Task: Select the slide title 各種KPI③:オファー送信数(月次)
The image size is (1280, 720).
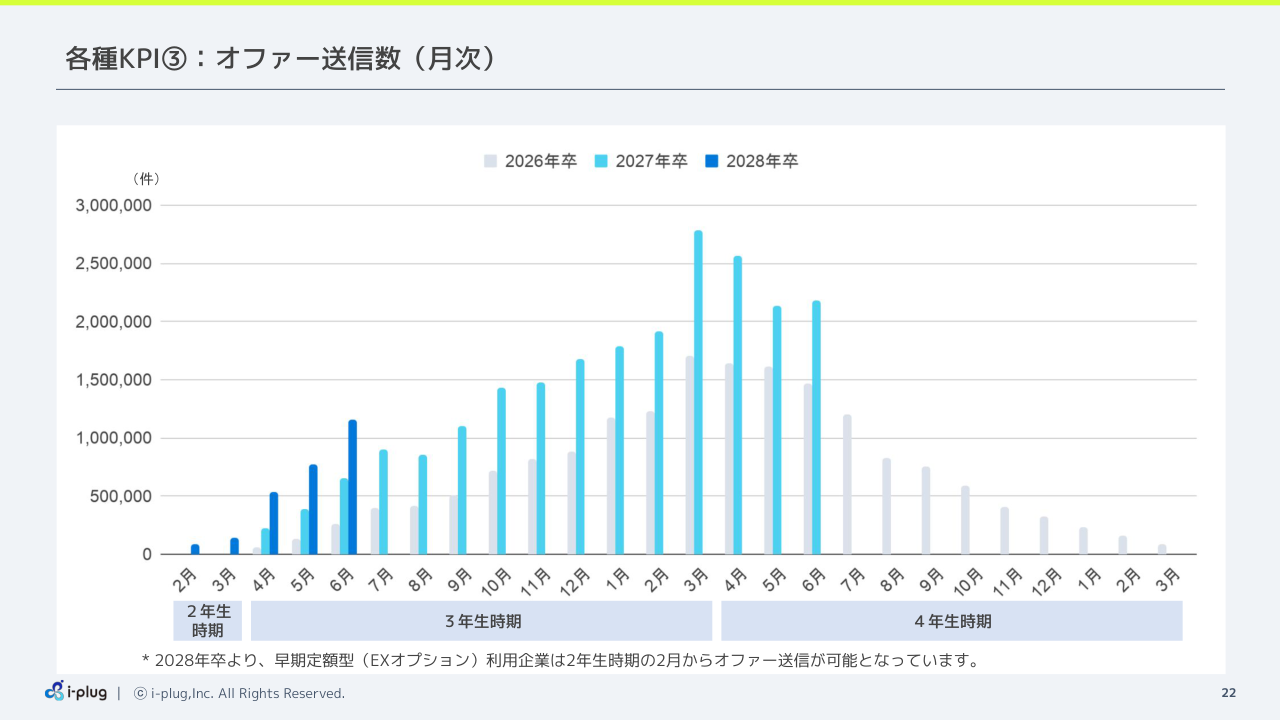Action: click(281, 59)
